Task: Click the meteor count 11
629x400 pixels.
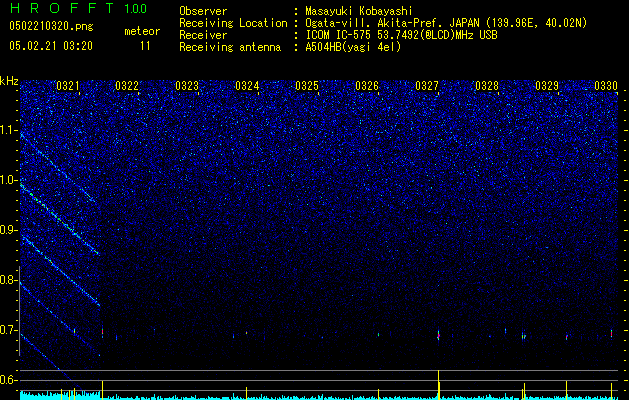Action: pyautogui.click(x=145, y=46)
